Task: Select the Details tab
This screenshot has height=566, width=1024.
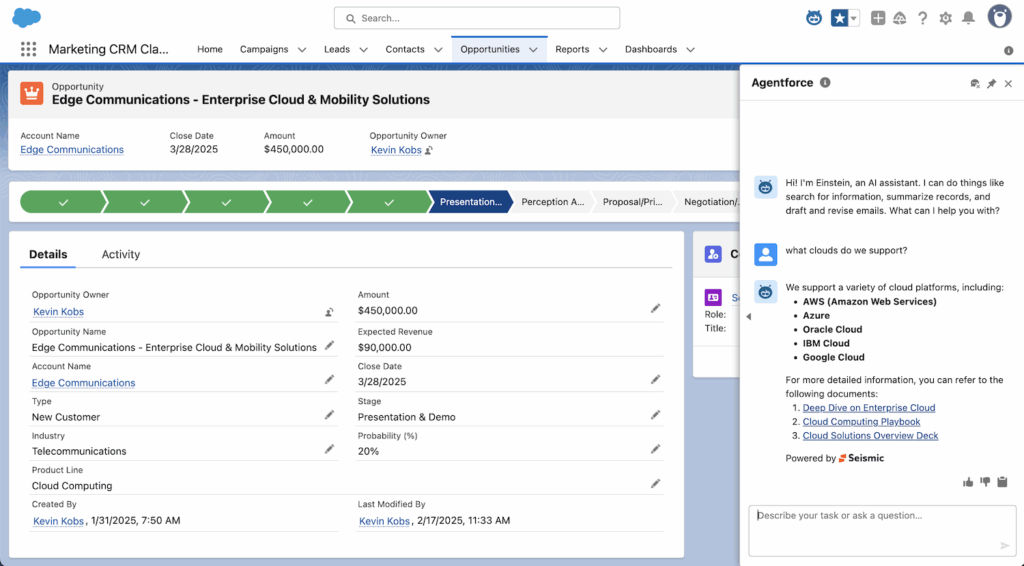Action: [48, 254]
